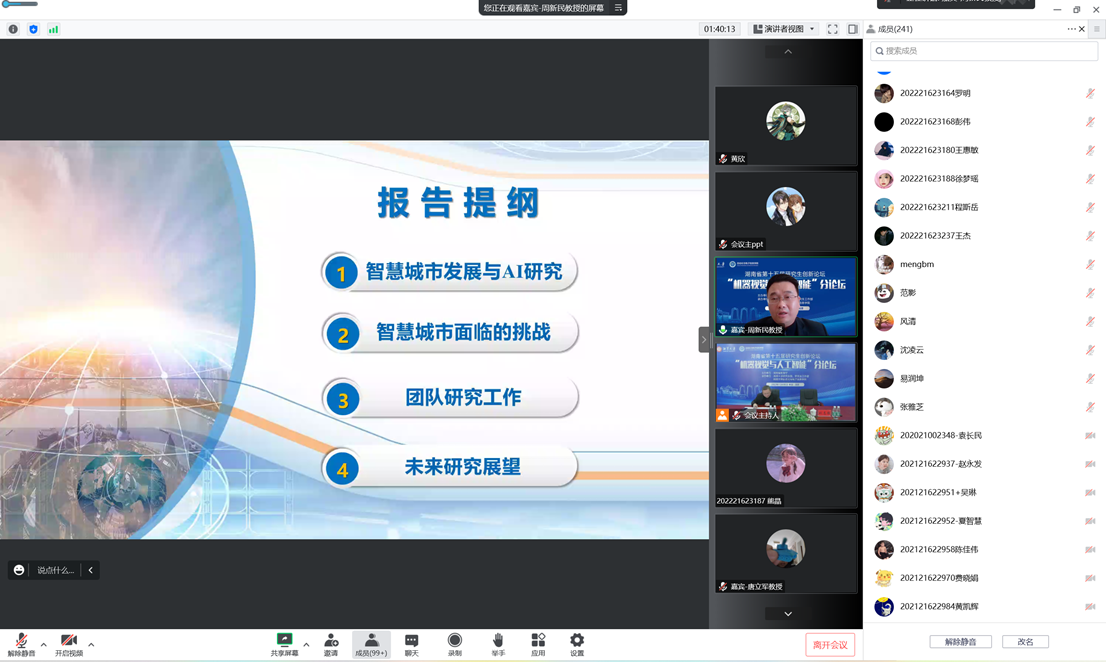The height and width of the screenshot is (662, 1106).
Task: Check network quality with the signal icon
Action: coord(53,29)
